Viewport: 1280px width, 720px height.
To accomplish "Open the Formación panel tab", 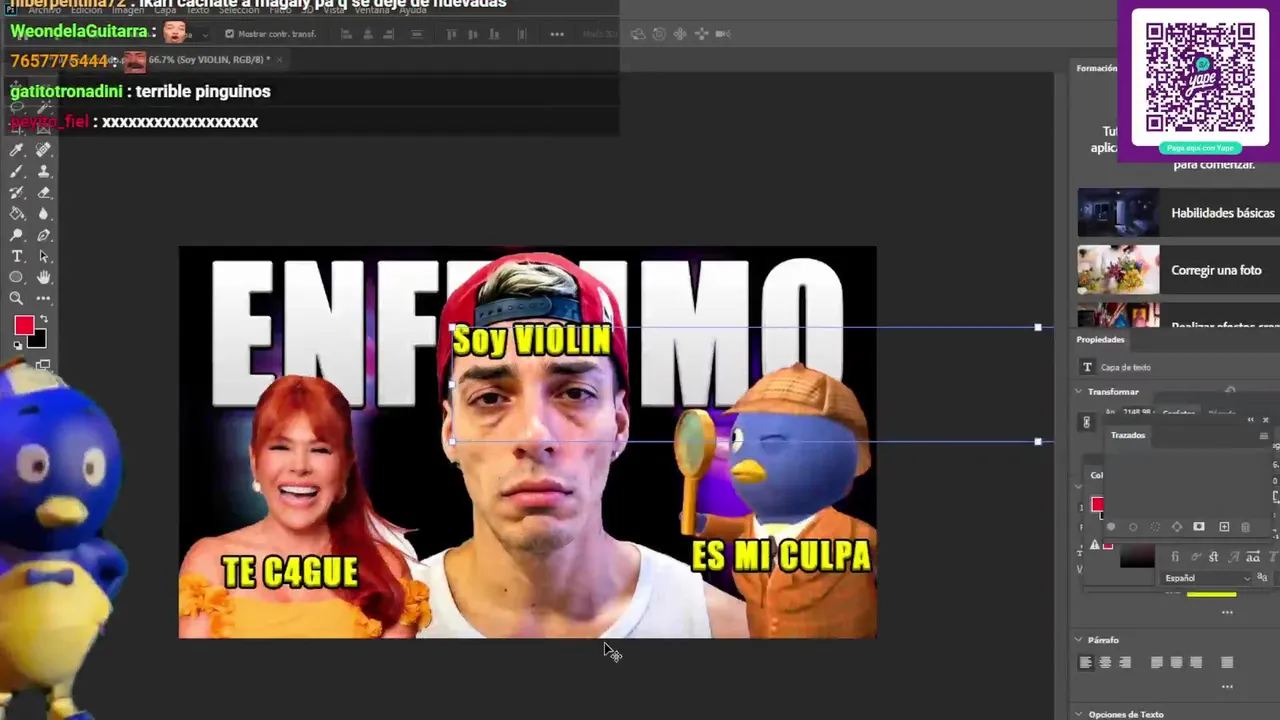I will pyautogui.click(x=1096, y=68).
